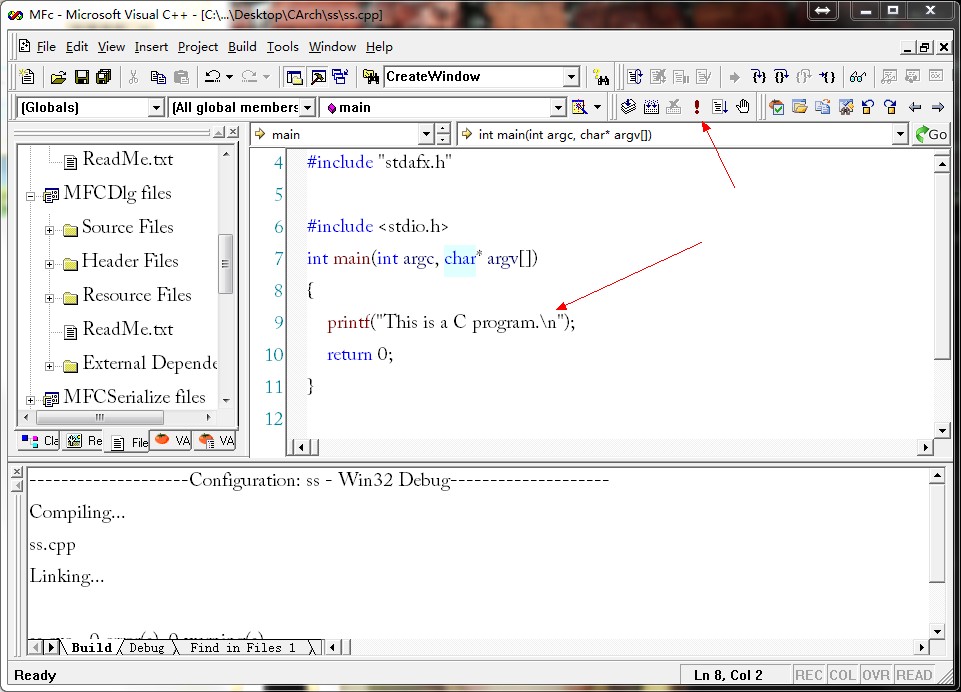This screenshot has height=692, width=961.
Task: Switch to Find in Files 1 tab
Action: (243, 647)
